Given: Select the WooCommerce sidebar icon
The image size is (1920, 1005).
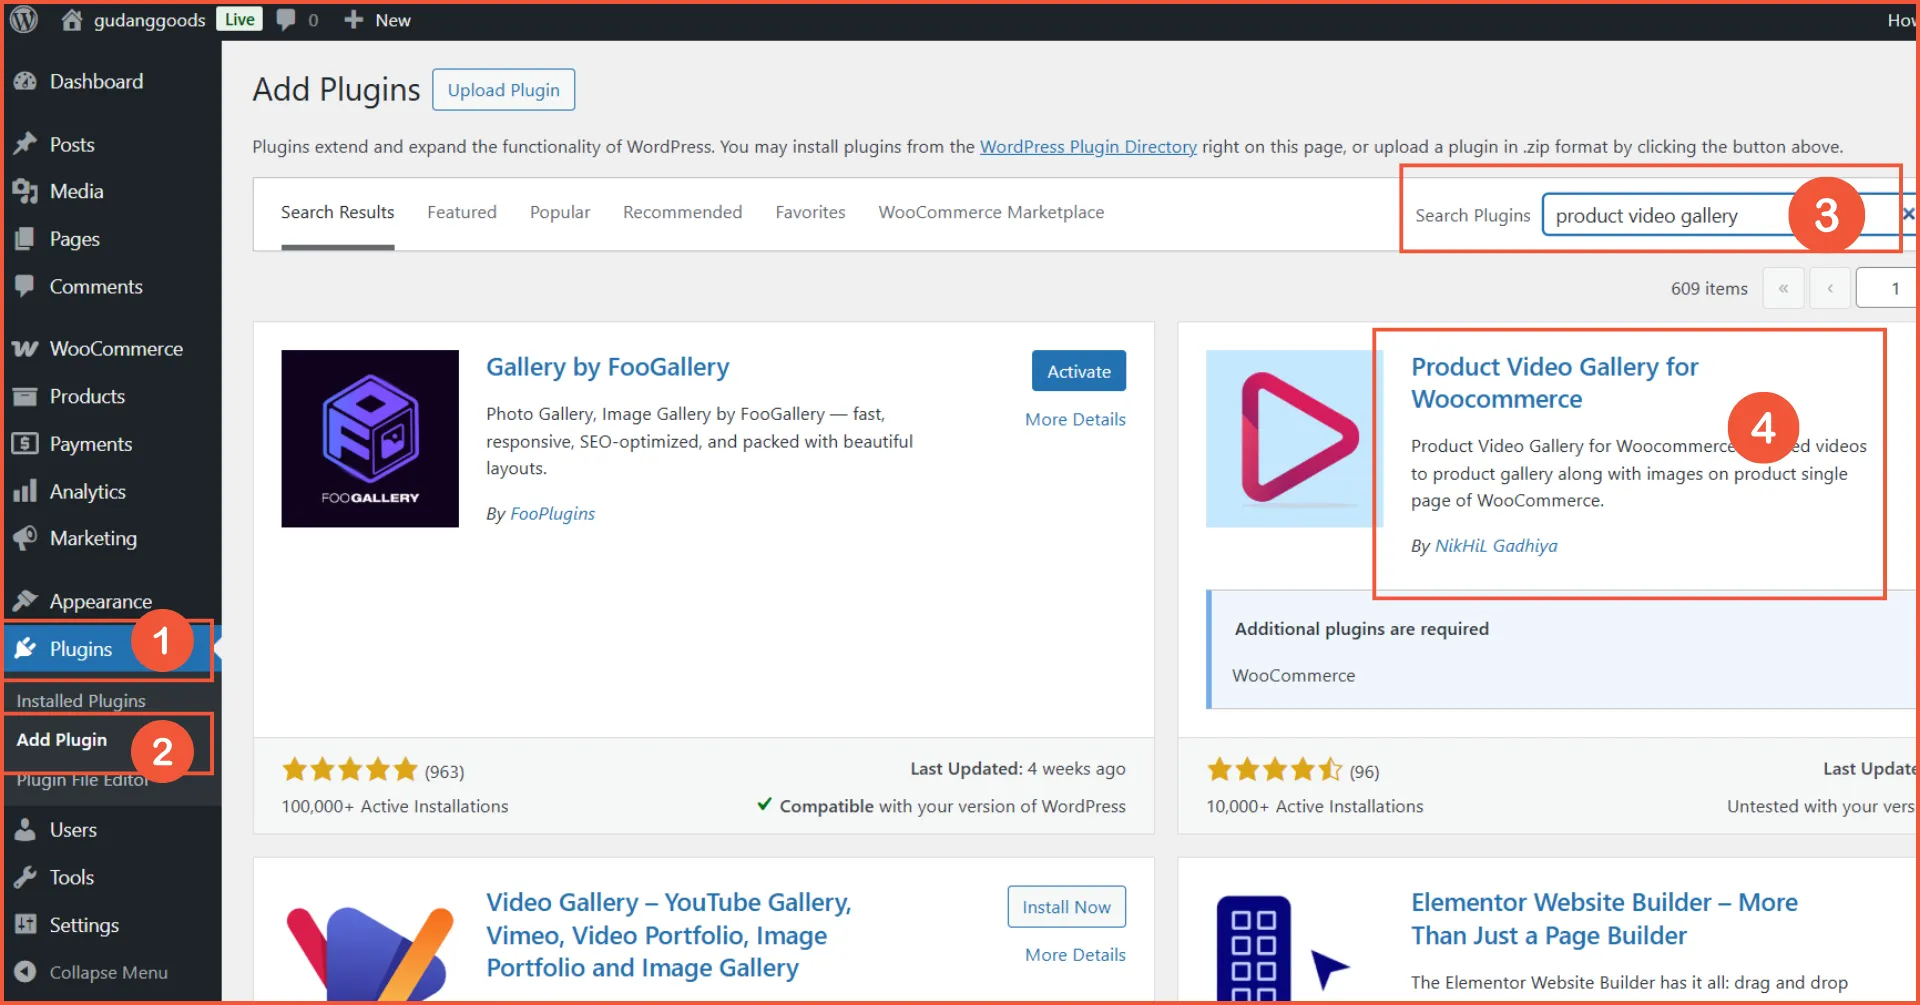Looking at the screenshot, I should [24, 348].
